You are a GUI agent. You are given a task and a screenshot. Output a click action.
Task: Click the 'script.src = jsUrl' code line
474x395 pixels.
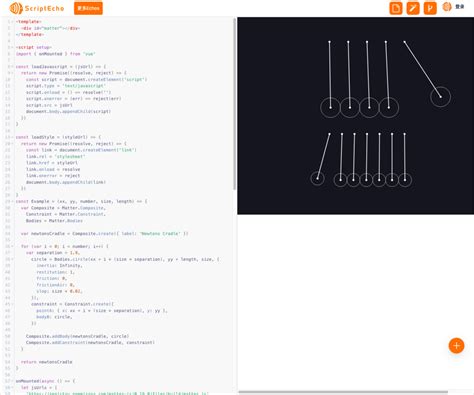click(x=49, y=105)
